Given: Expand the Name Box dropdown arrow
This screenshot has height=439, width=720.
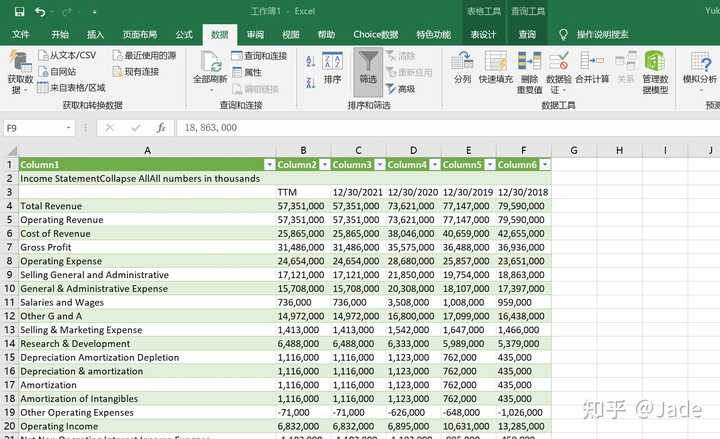Looking at the screenshot, I should click(68, 128).
